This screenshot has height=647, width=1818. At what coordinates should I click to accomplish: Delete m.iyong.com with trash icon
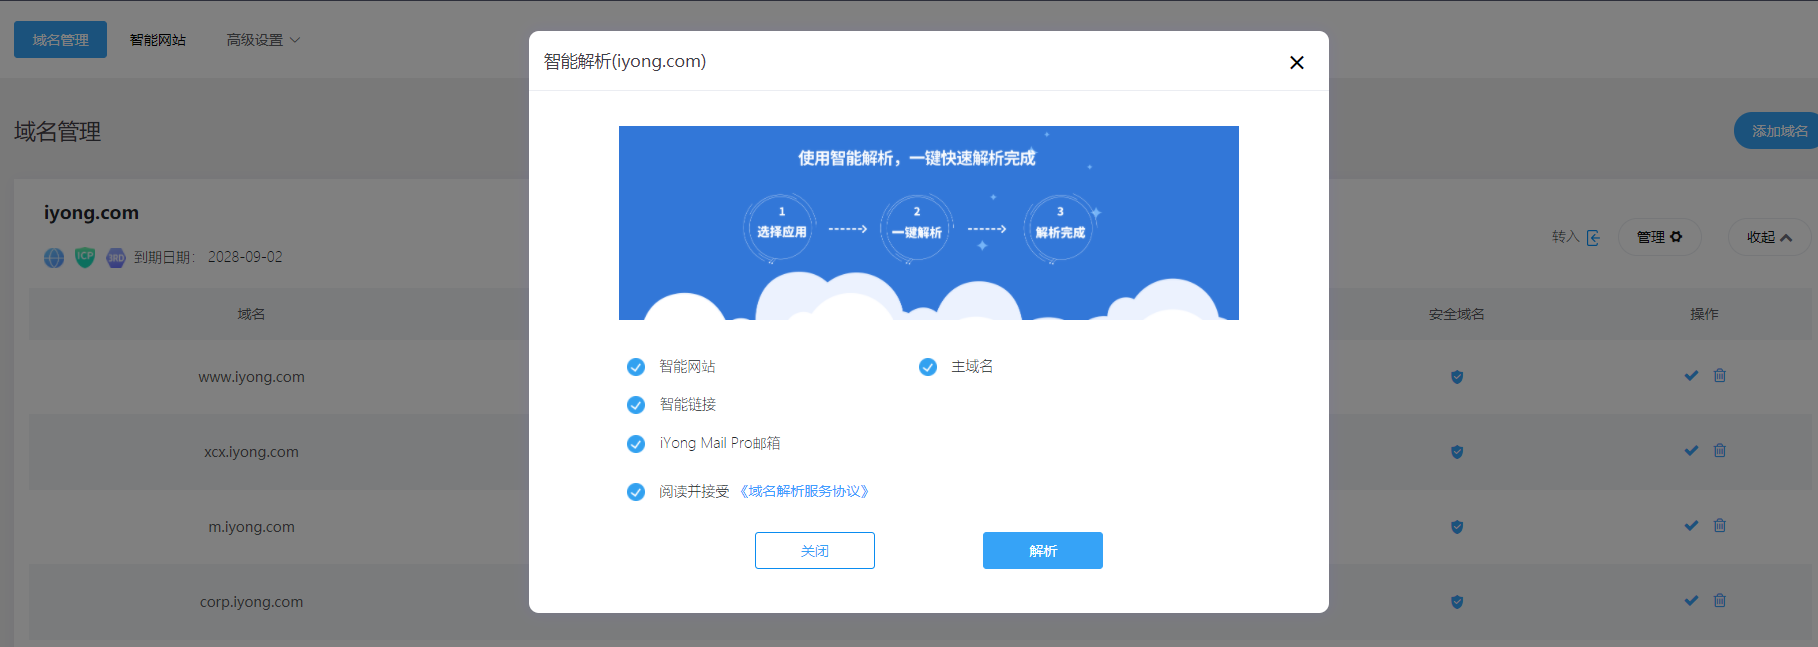(1720, 526)
